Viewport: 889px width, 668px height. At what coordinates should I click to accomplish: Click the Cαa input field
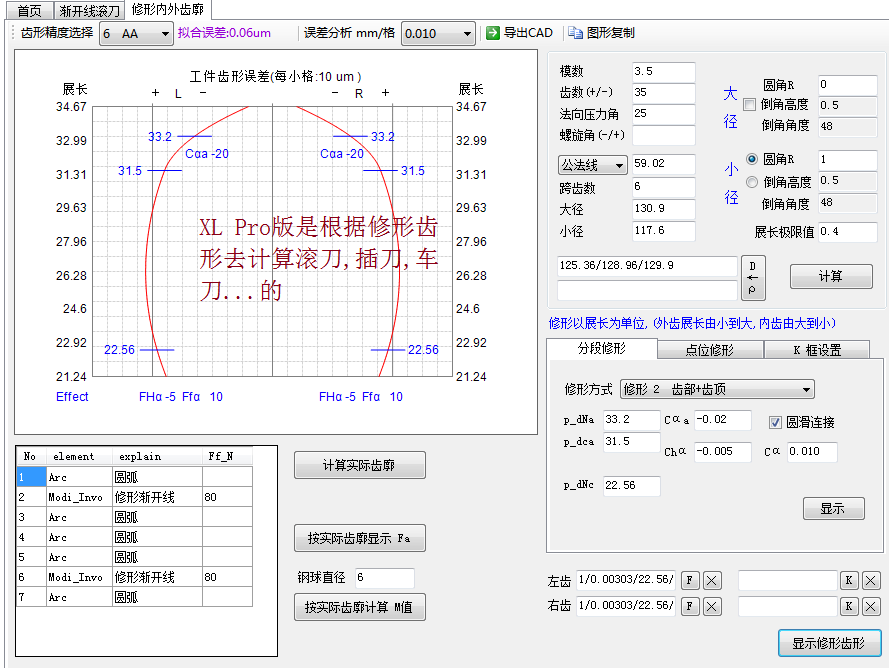(723, 420)
